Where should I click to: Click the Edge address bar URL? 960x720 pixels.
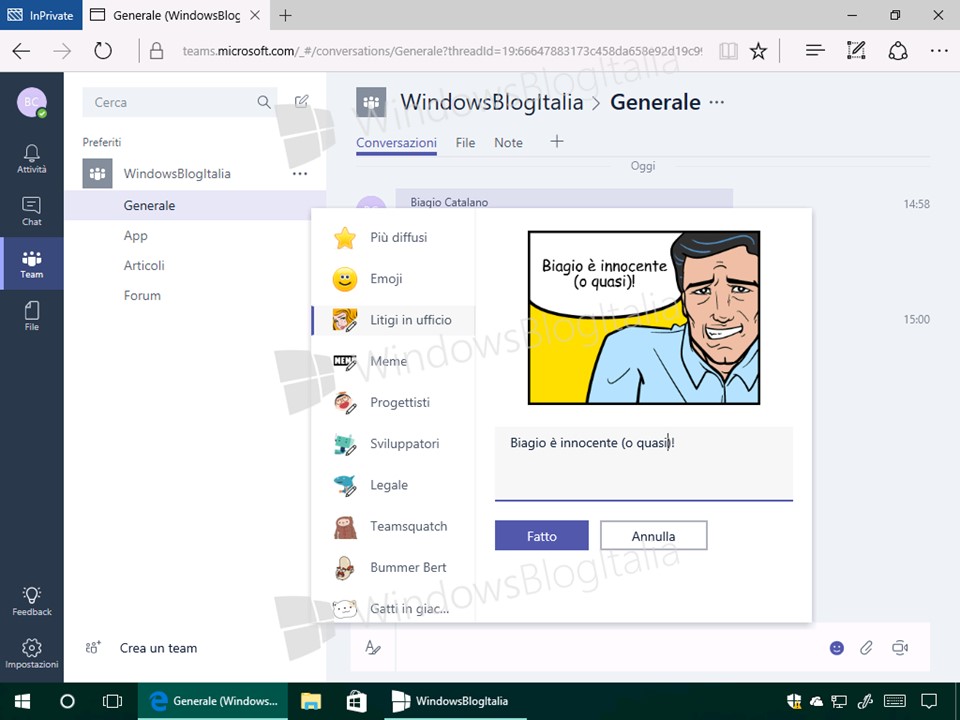click(442, 51)
